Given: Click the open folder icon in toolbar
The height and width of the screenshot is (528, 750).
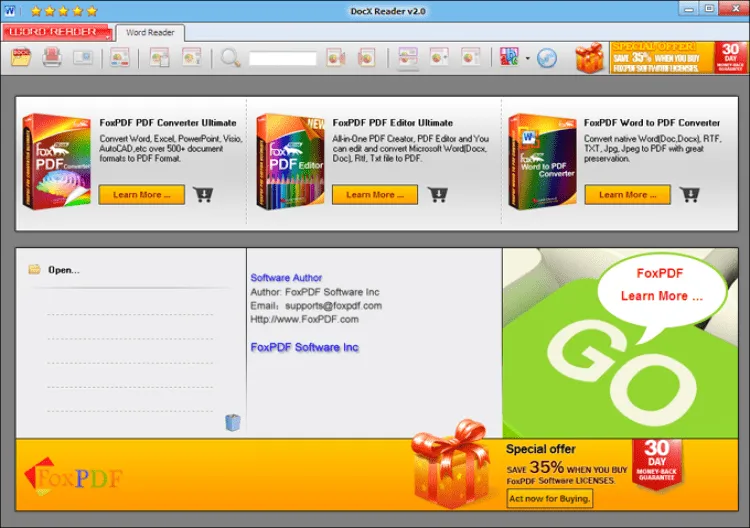Looking at the screenshot, I should click(x=21, y=57).
